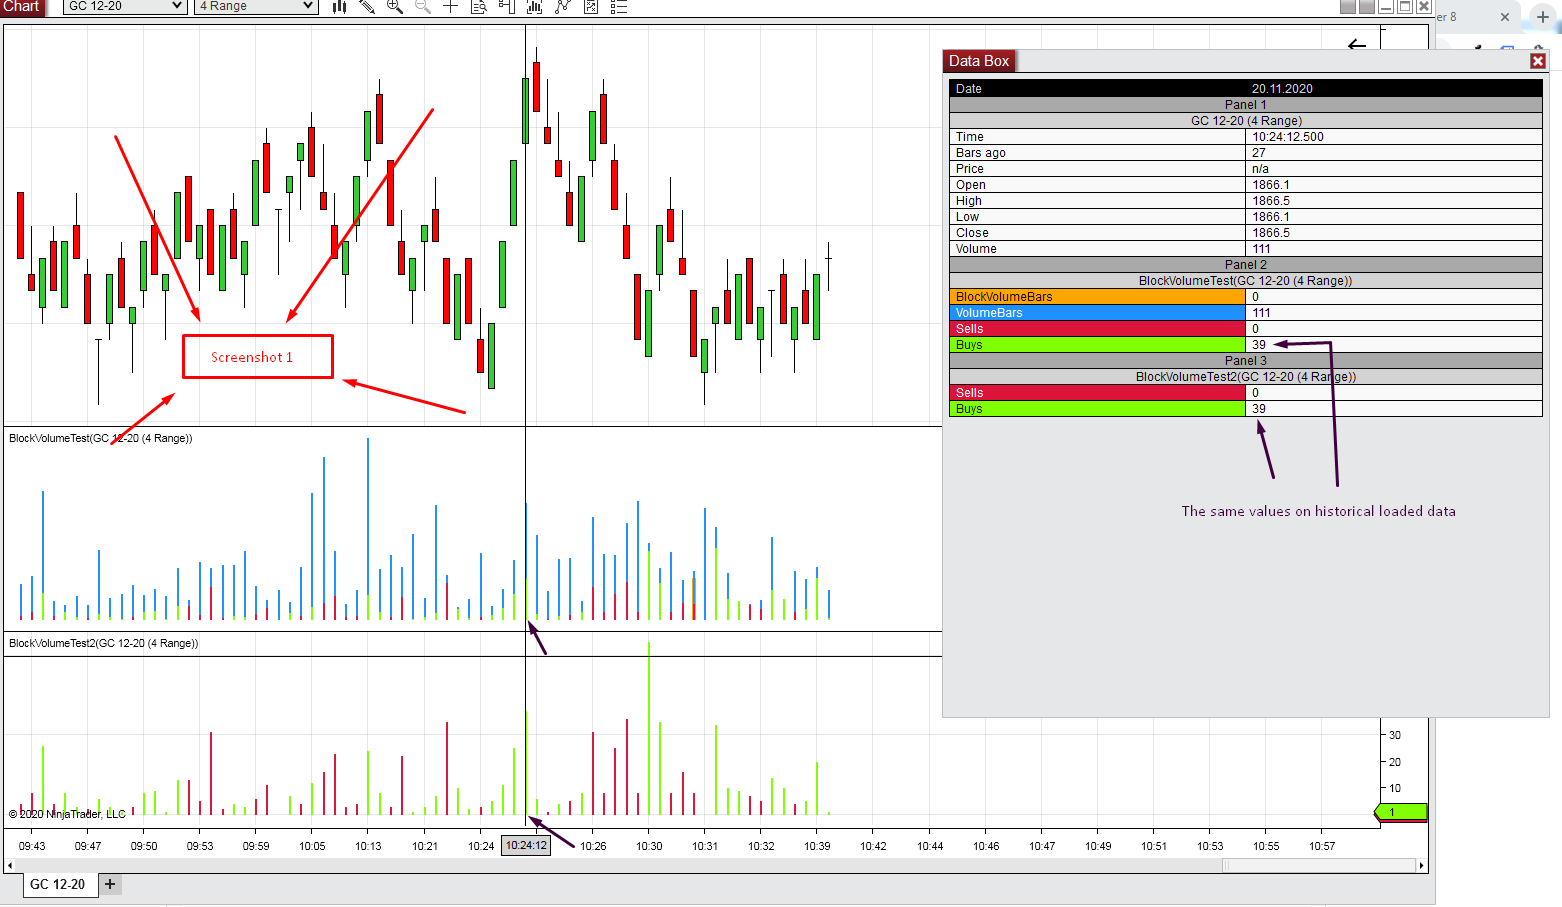
Task: Click the VolumeBars value 111
Action: (x=1262, y=313)
